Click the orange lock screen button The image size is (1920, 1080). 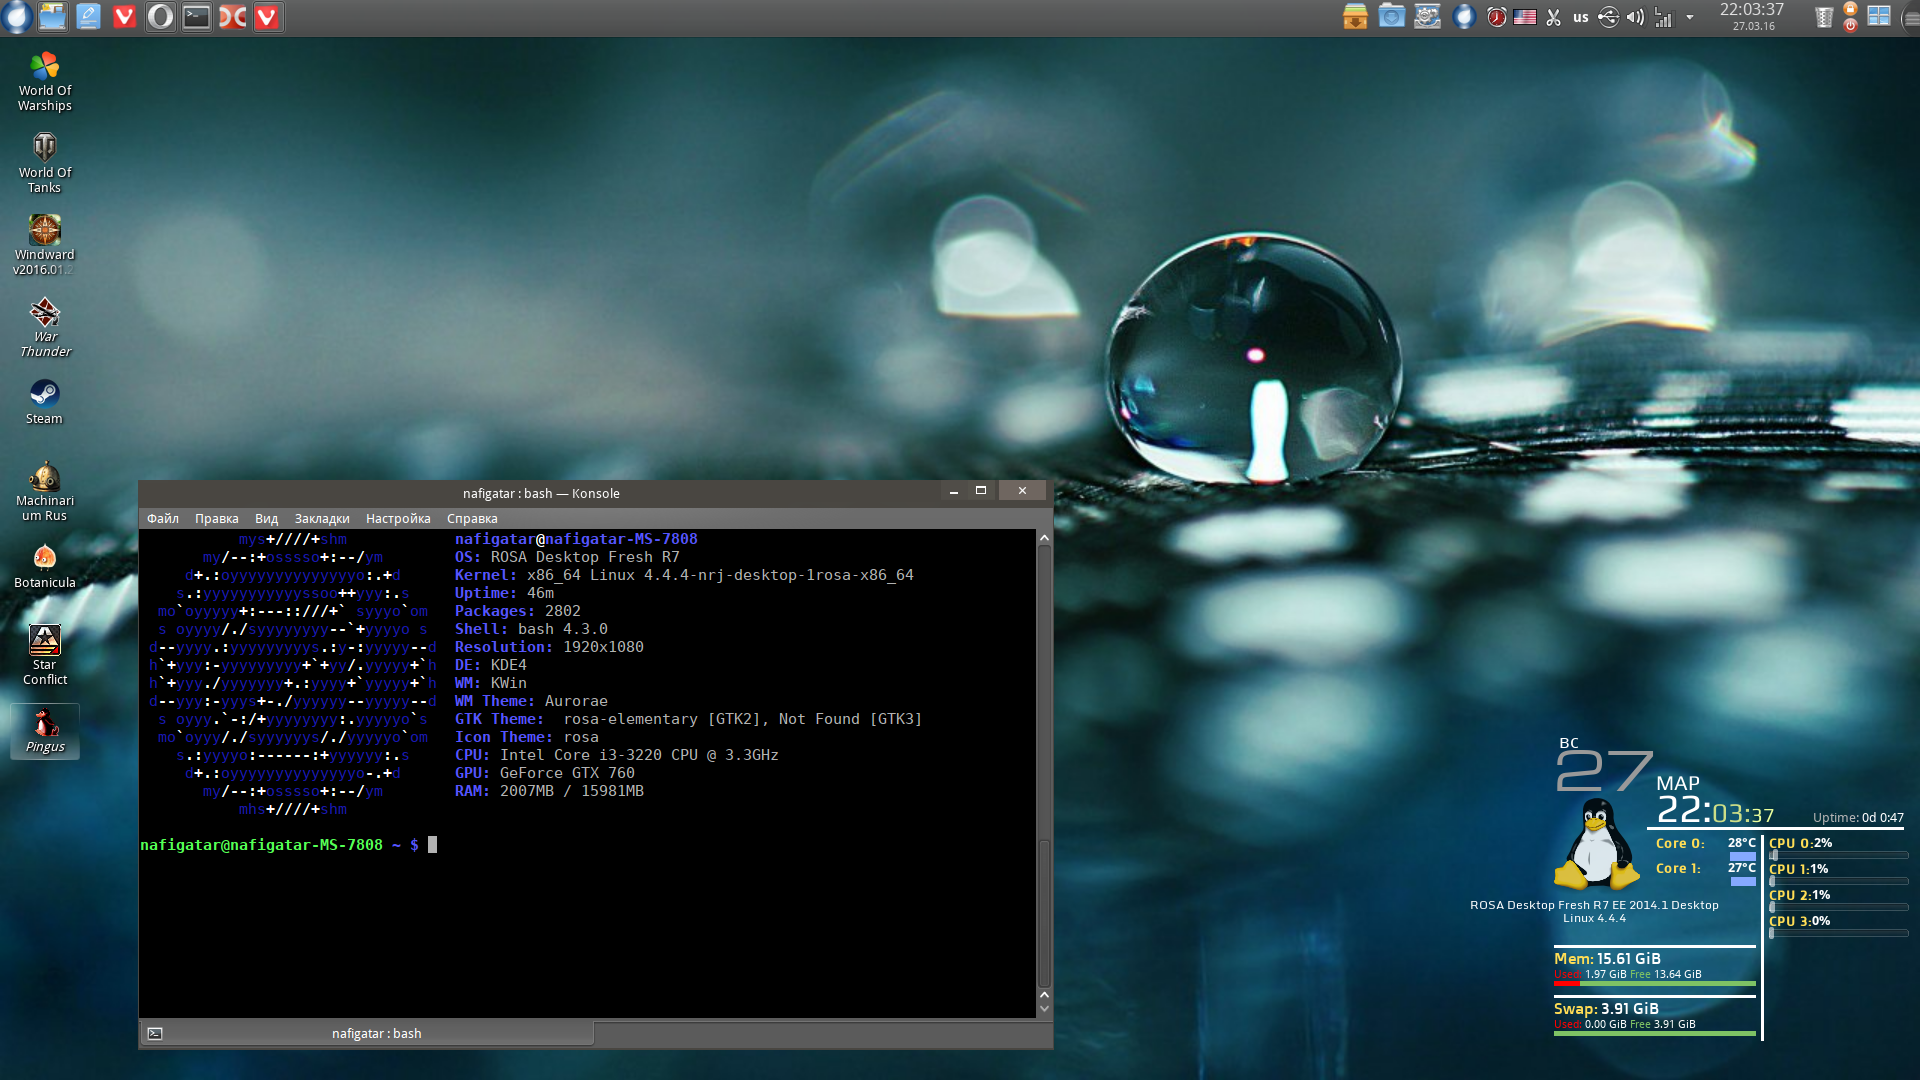click(1850, 9)
